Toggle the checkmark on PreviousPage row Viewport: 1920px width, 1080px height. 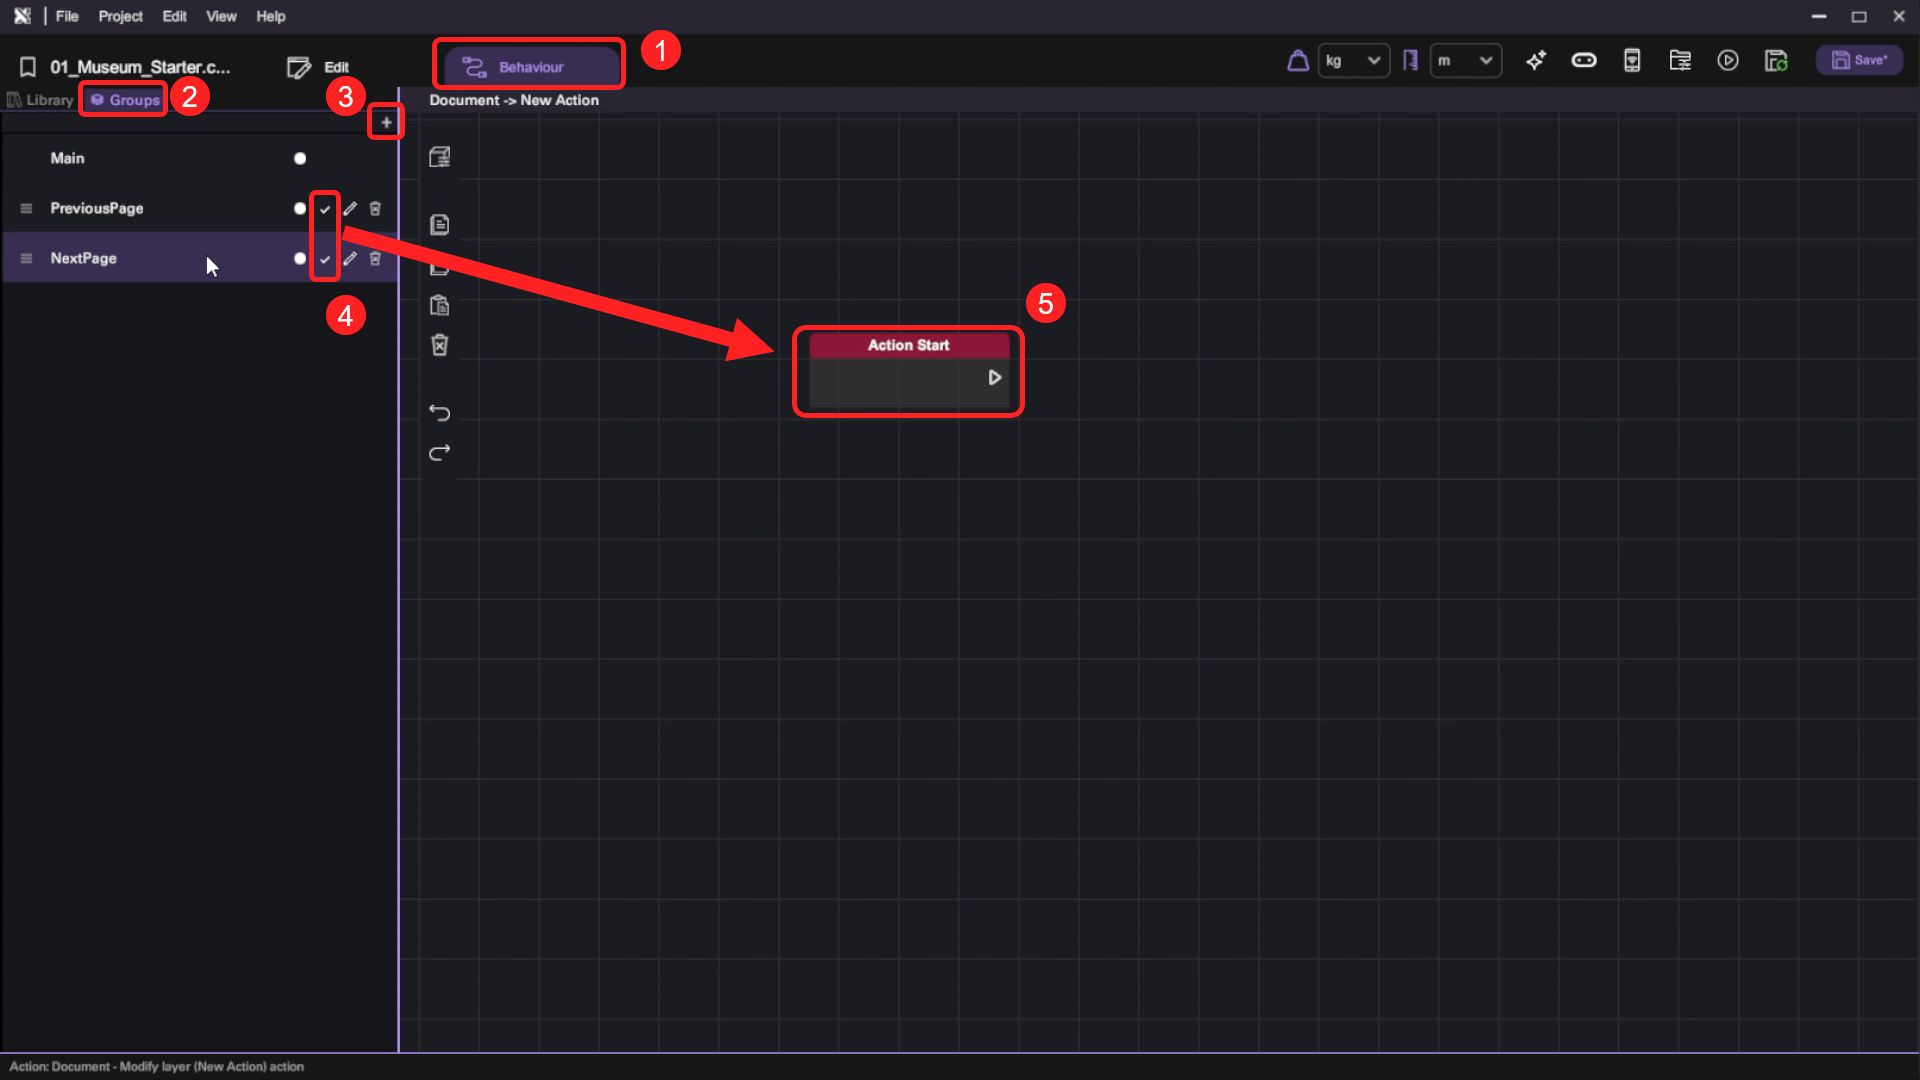(325, 209)
